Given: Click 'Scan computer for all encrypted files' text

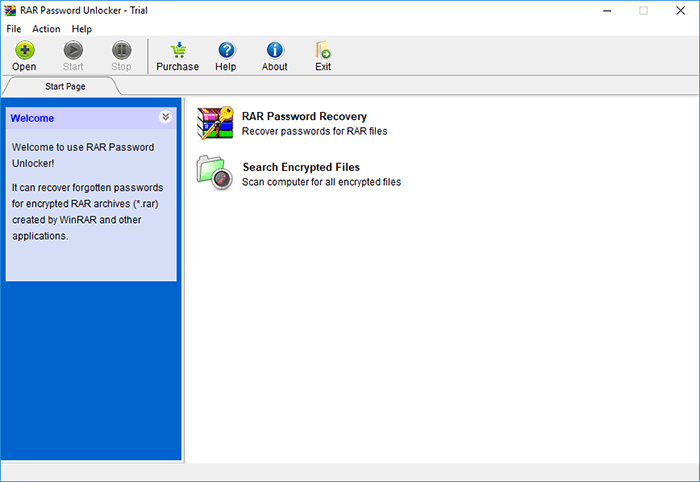Looking at the screenshot, I should click(x=321, y=182).
